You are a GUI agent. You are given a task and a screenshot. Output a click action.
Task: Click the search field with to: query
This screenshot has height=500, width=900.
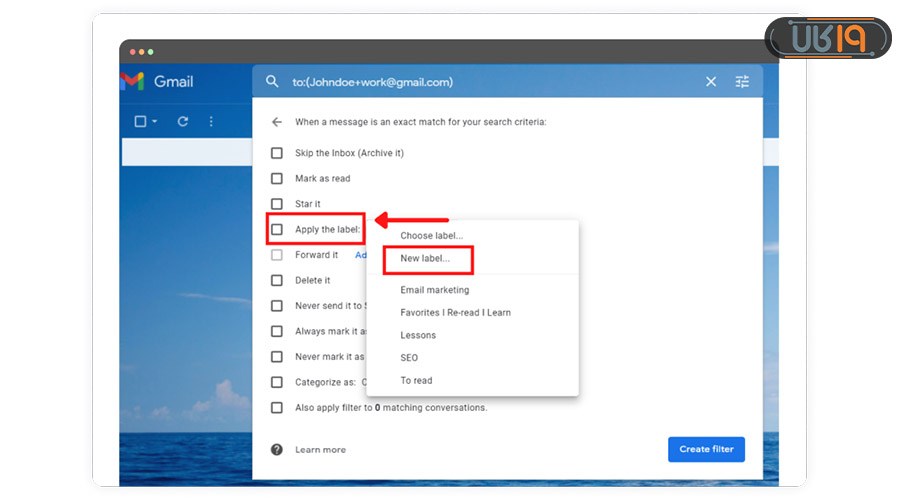[480, 82]
